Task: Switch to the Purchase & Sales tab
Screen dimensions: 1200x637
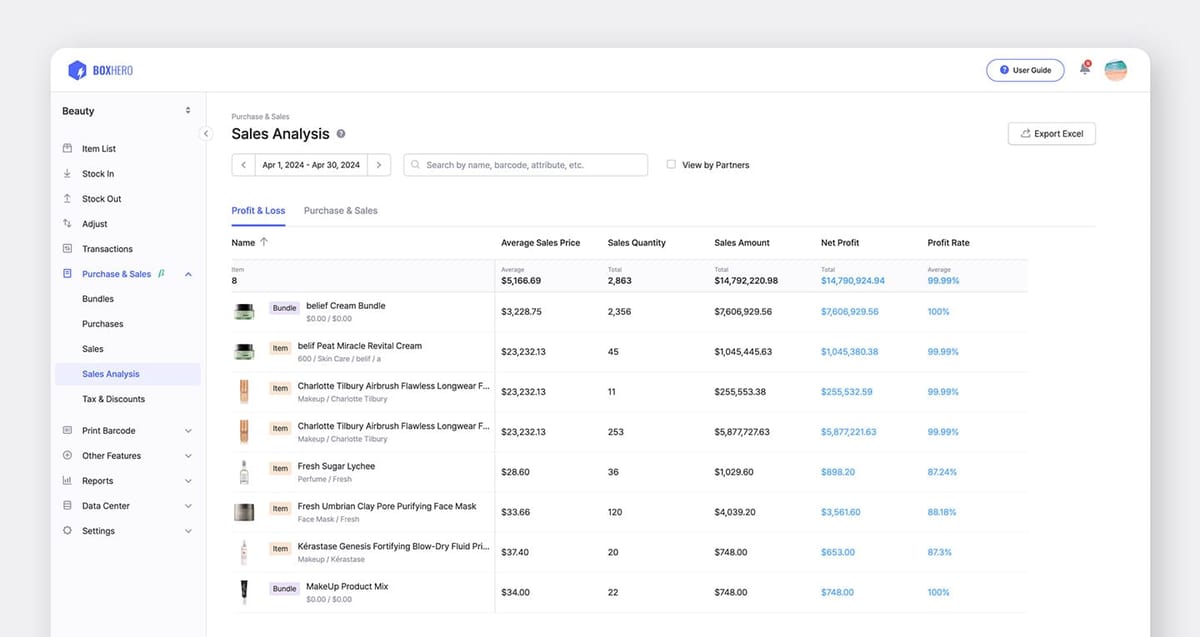Action: [339, 210]
